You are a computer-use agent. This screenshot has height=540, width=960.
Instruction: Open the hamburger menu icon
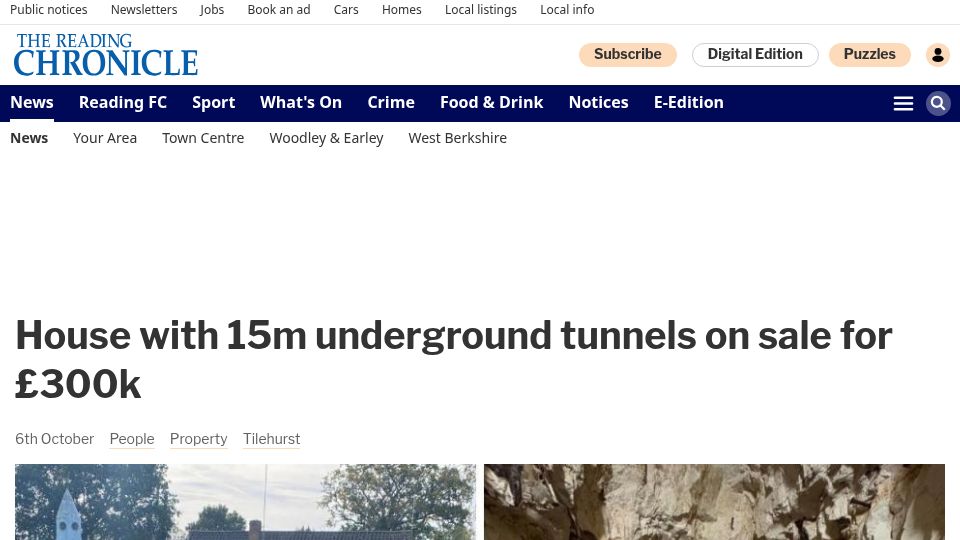(903, 103)
